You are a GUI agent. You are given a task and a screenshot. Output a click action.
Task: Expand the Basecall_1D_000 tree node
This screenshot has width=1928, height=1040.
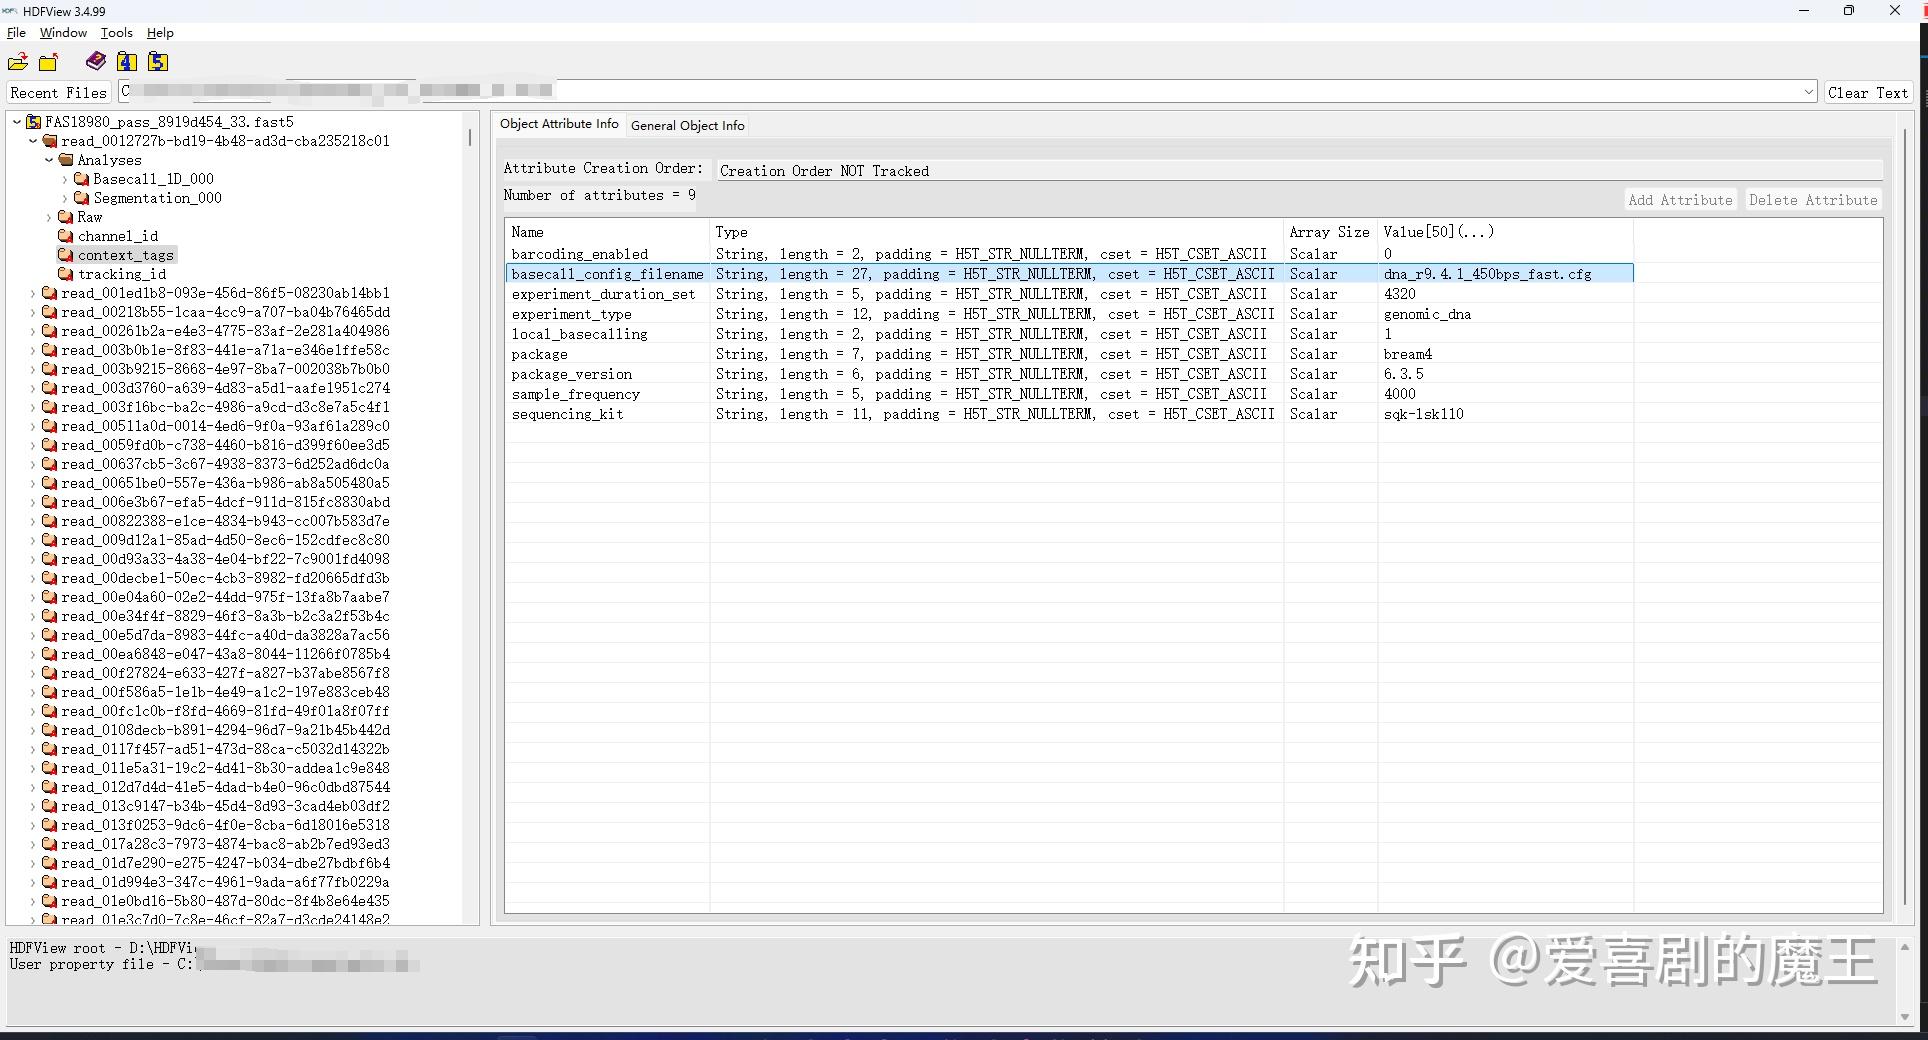[63, 179]
